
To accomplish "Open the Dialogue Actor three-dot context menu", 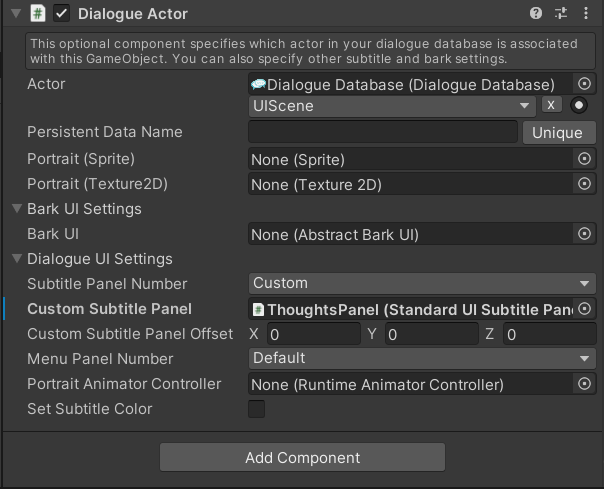I will 586,13.
